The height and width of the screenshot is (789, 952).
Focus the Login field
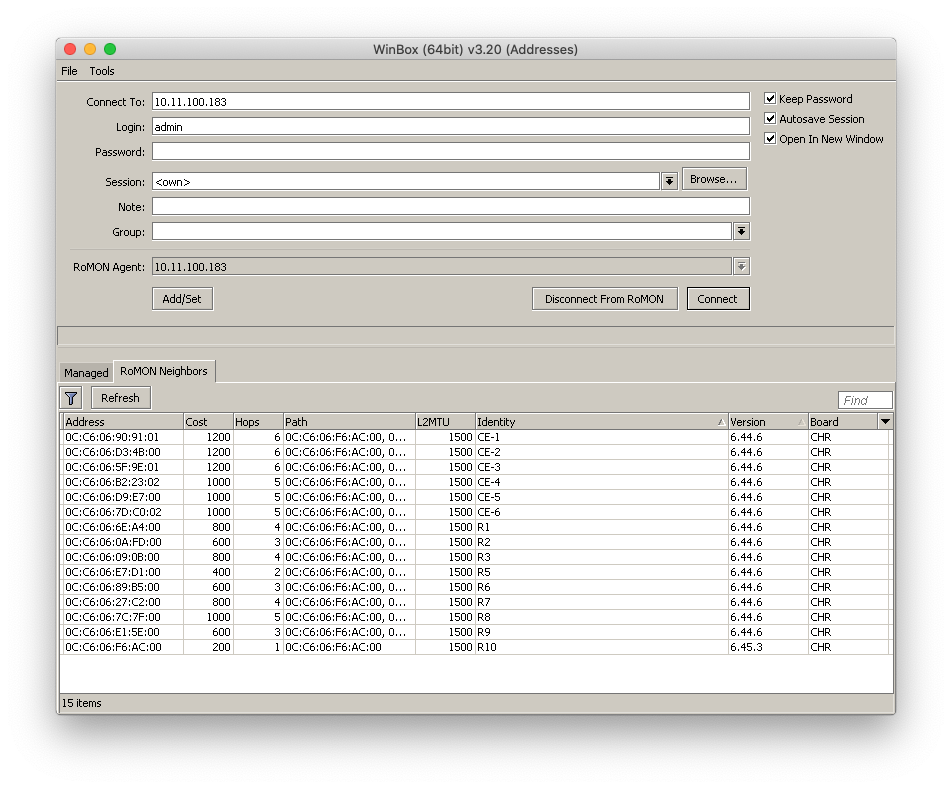(x=450, y=126)
